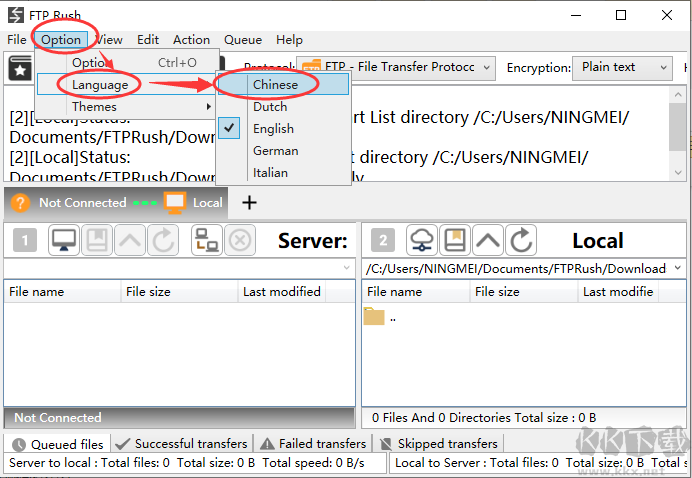The width and height of the screenshot is (692, 478).
Task: Select Dutch language
Action: click(x=283, y=106)
